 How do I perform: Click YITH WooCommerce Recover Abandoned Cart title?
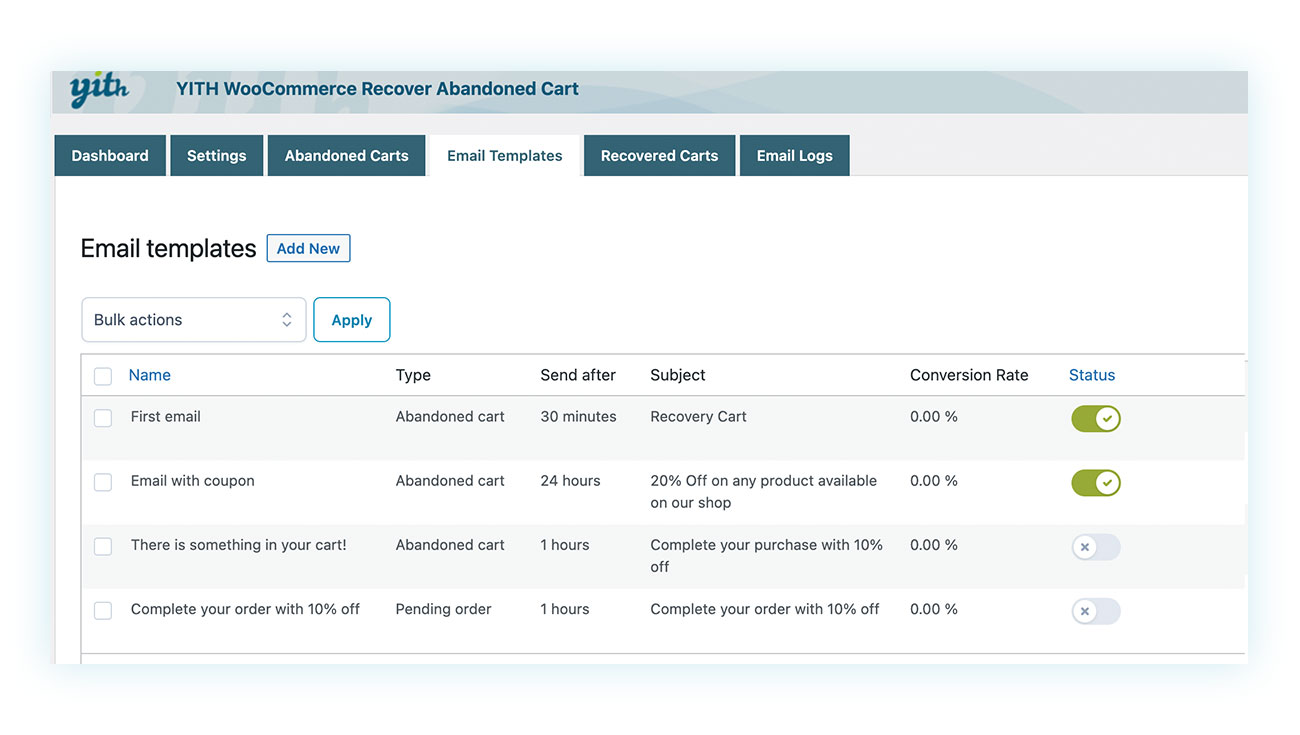(x=377, y=89)
